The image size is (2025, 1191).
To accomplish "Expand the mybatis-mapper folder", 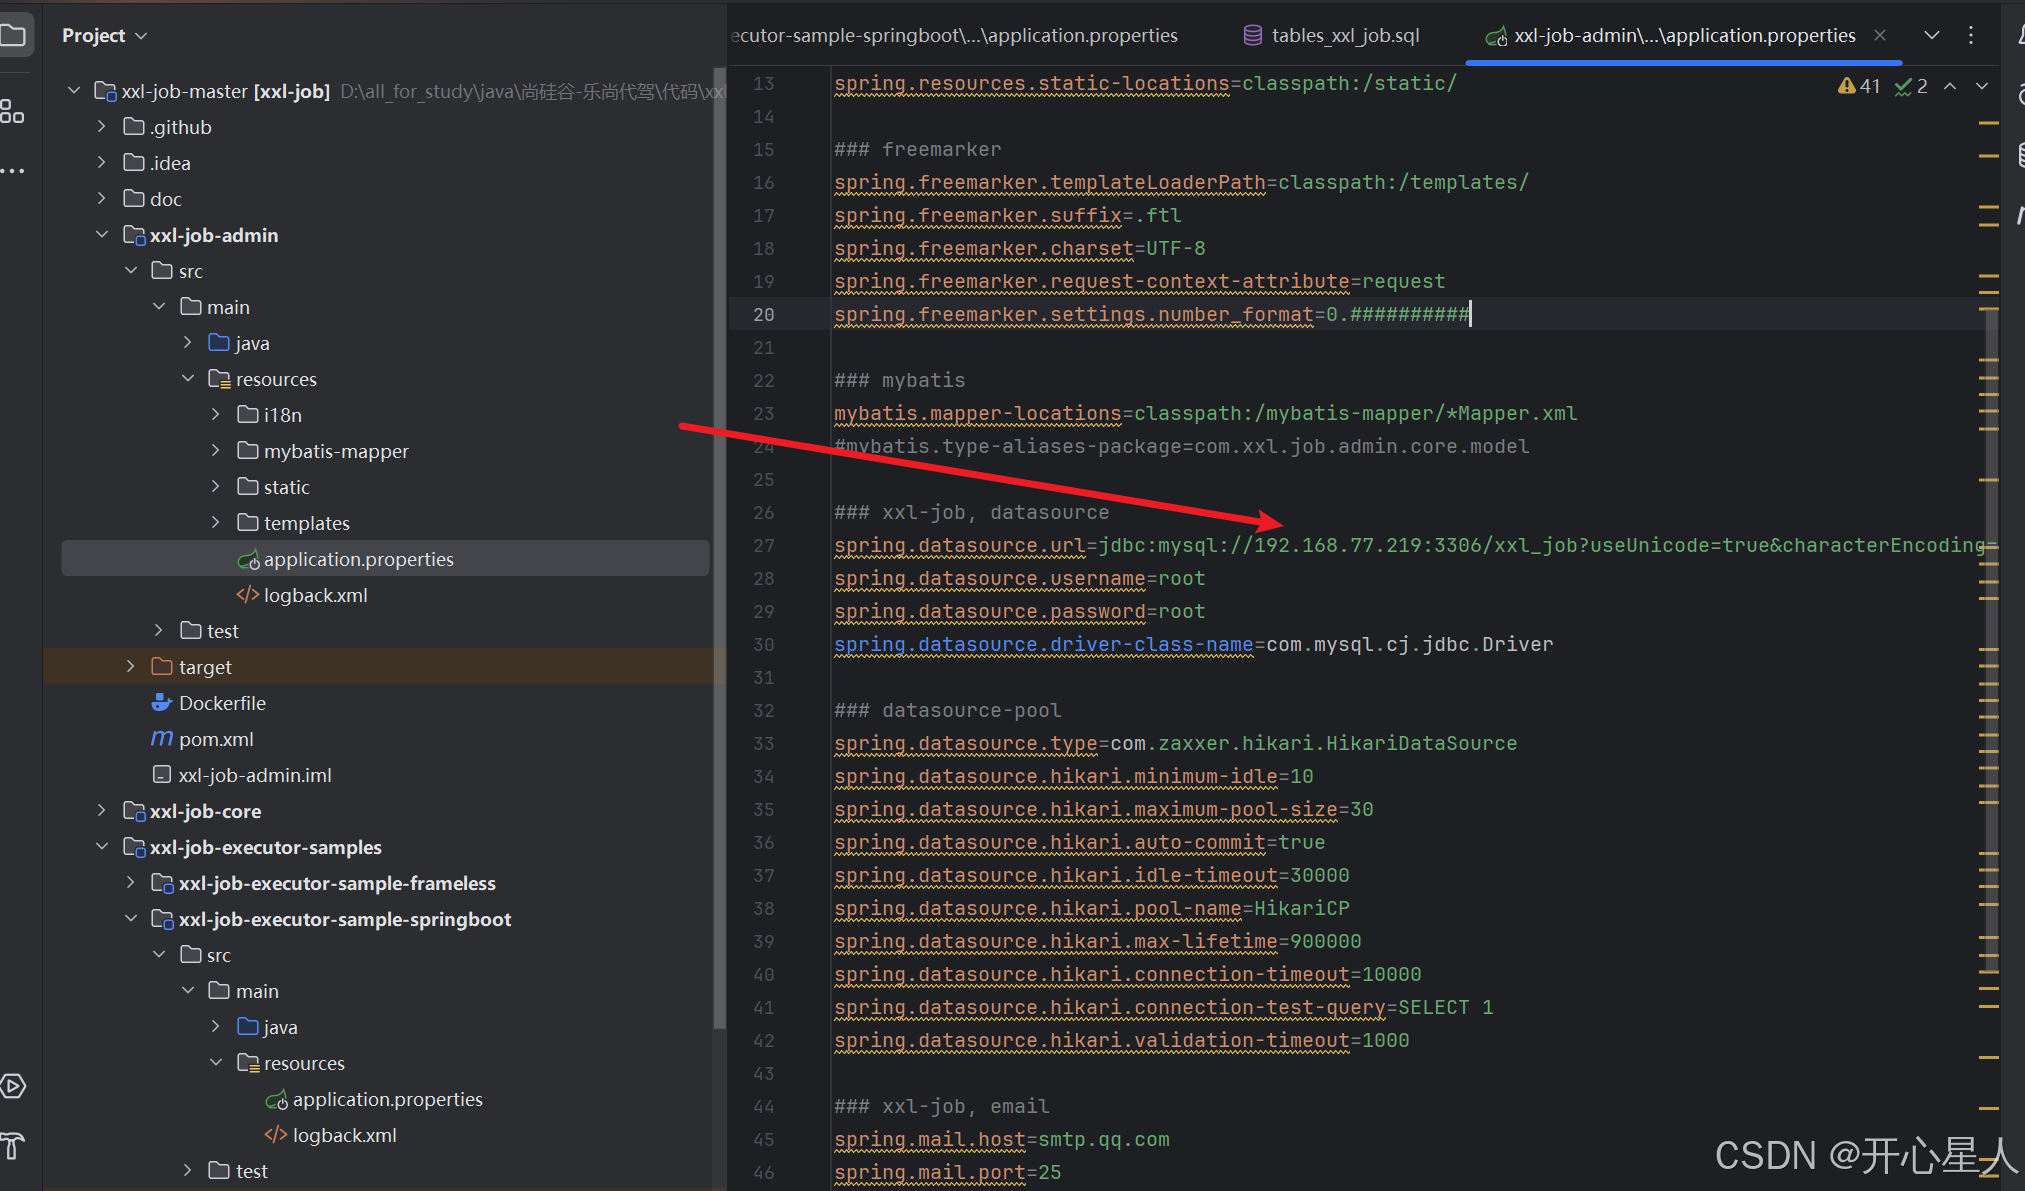I will [216, 451].
